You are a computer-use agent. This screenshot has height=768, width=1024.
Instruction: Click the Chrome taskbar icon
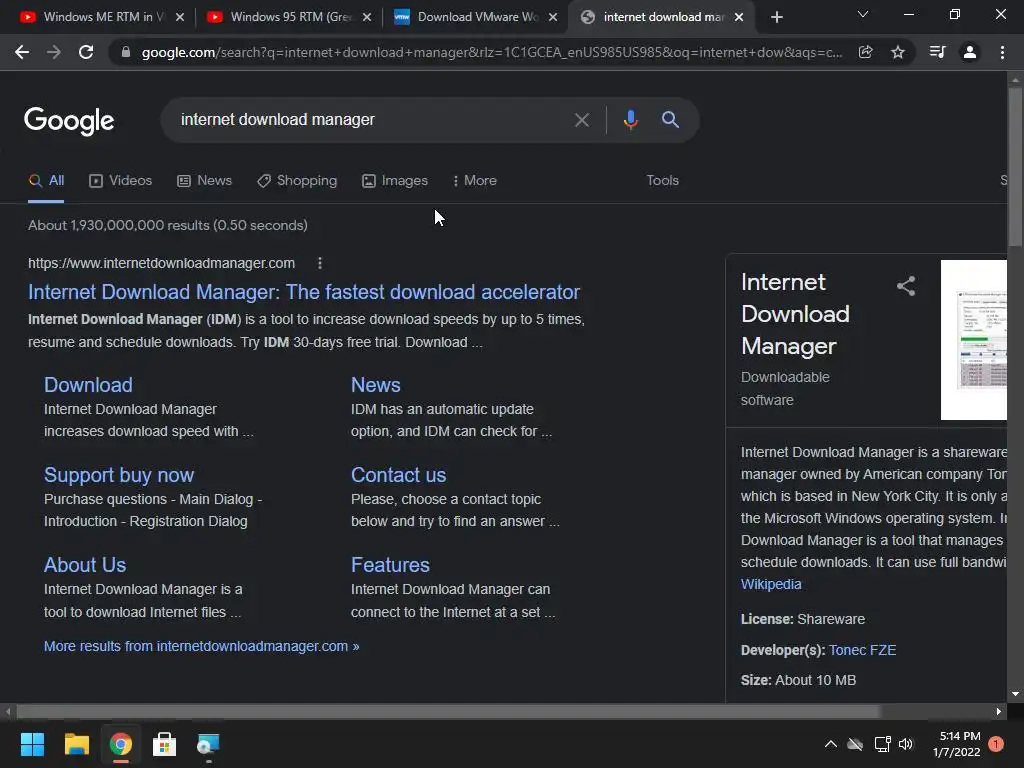pyautogui.click(x=121, y=744)
